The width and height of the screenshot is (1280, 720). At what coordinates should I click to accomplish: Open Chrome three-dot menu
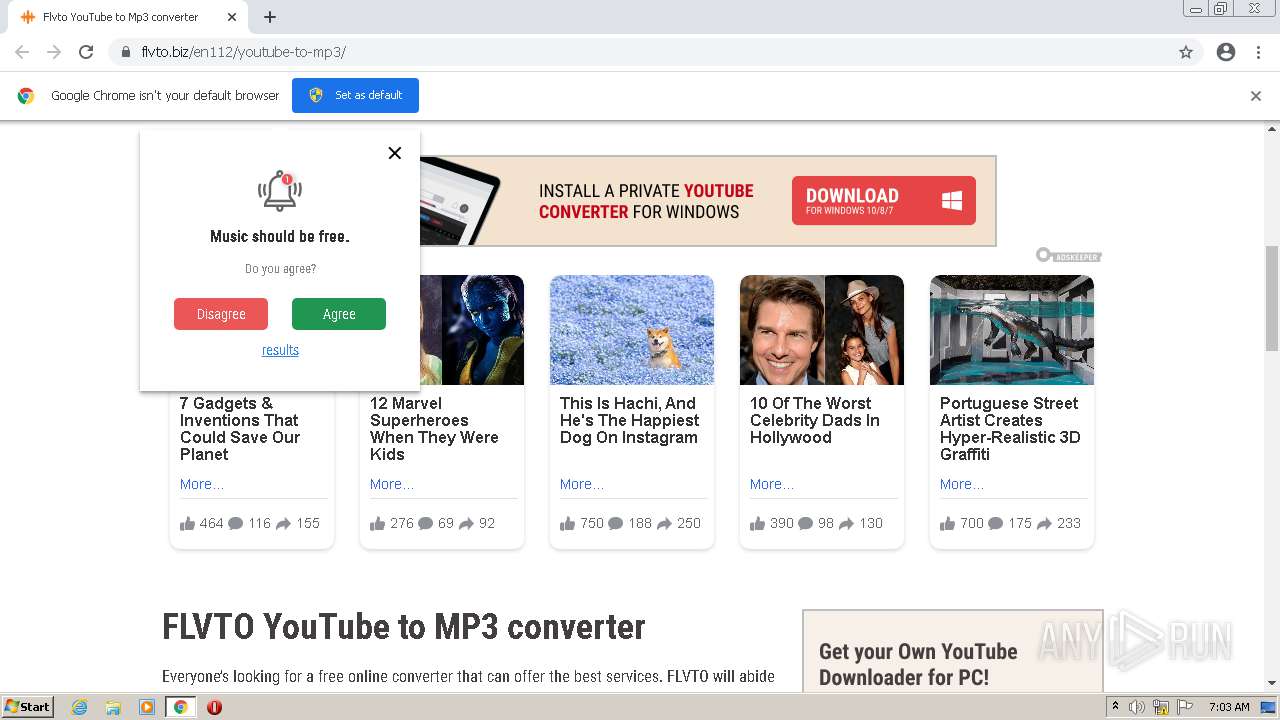click(1258, 52)
